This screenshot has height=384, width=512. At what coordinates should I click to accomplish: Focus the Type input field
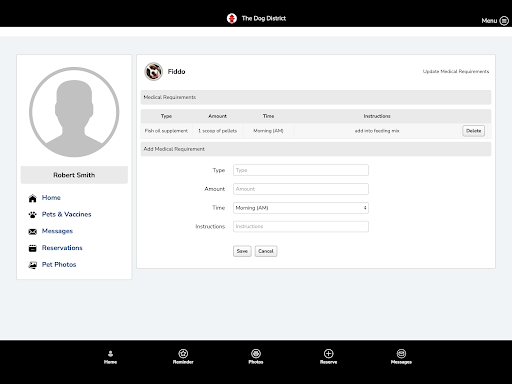301,170
